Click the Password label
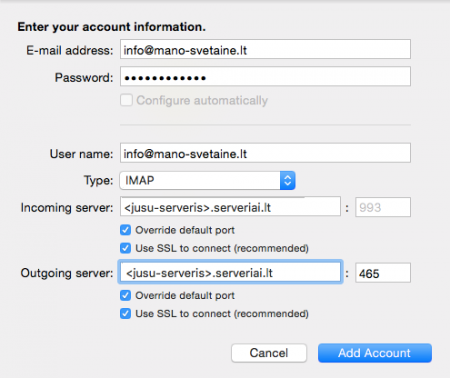 pos(84,78)
